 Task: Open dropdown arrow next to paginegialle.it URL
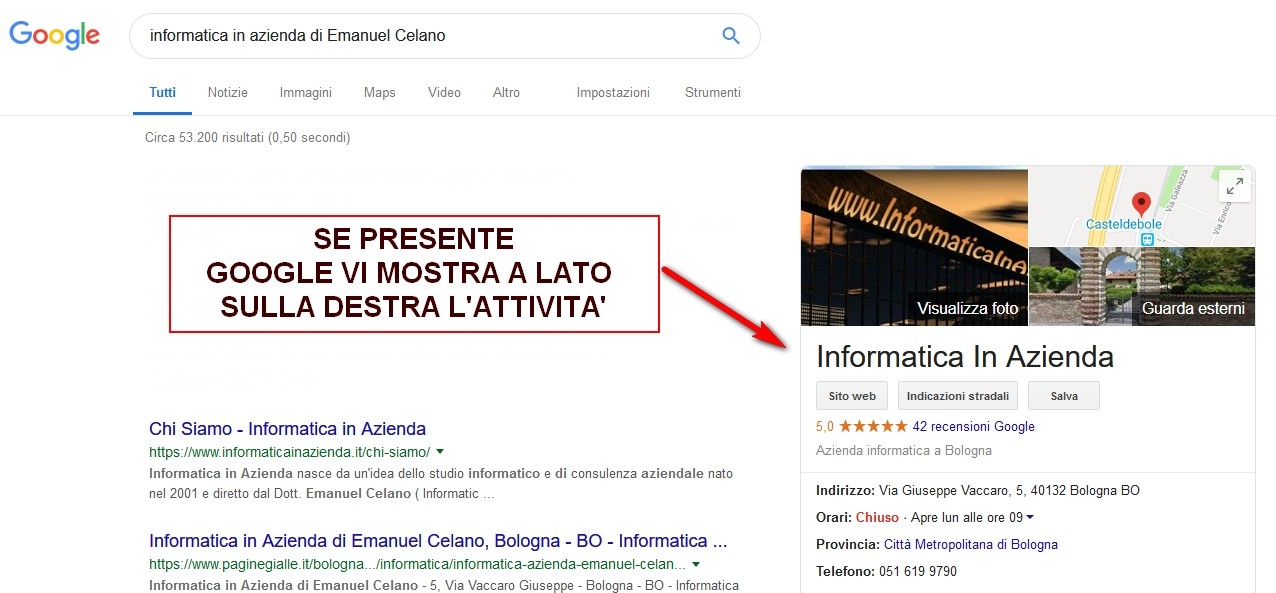(x=696, y=564)
